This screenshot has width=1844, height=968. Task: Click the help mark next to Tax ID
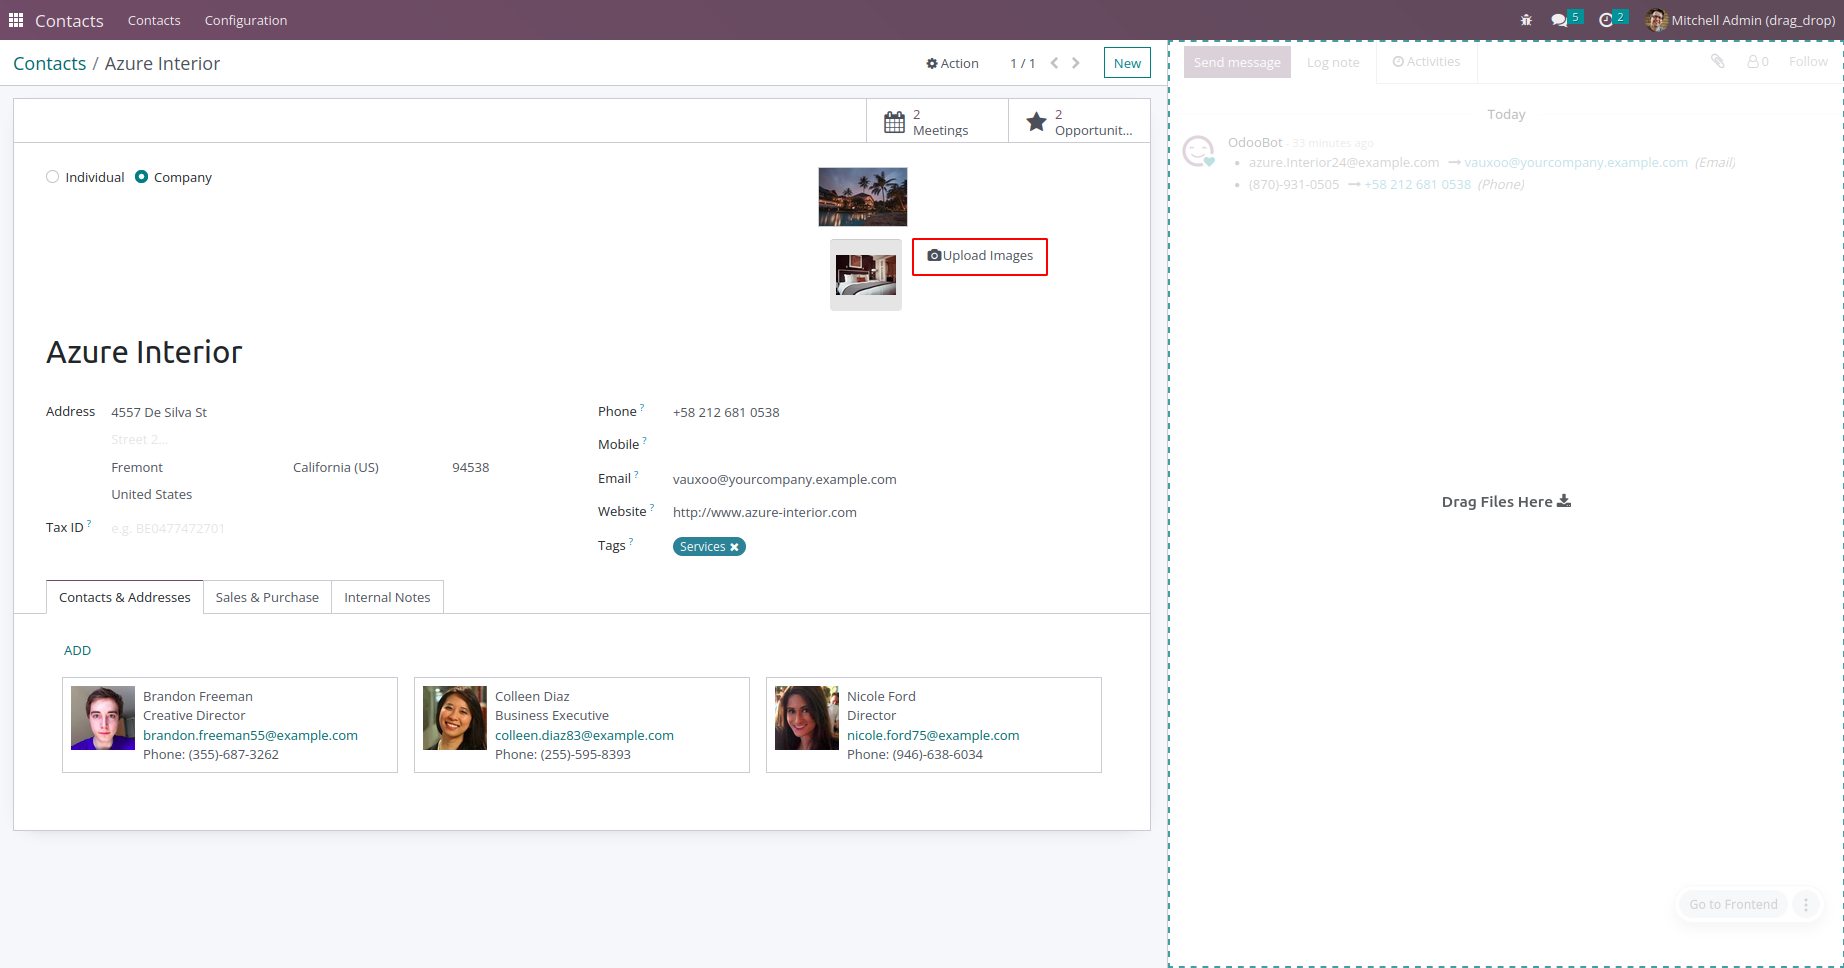89,524
